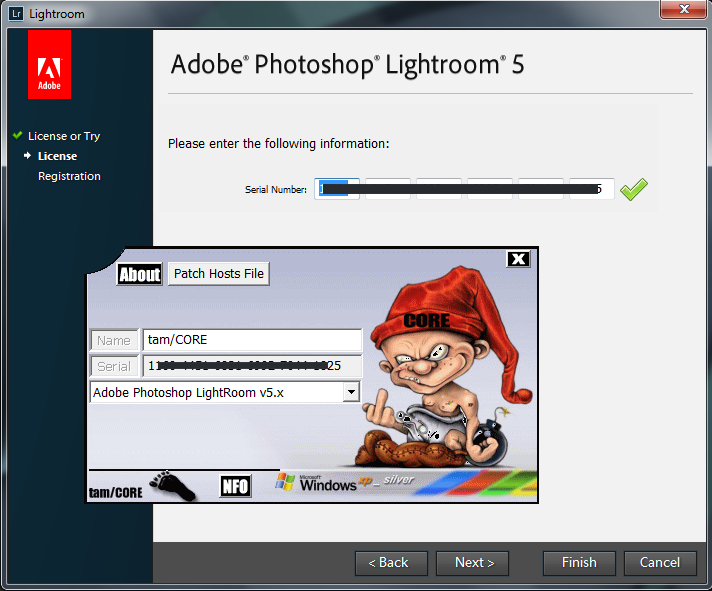Viewport: 712px width, 591px height.
Task: Click the green check beside License or Try
Action: pos(18,135)
